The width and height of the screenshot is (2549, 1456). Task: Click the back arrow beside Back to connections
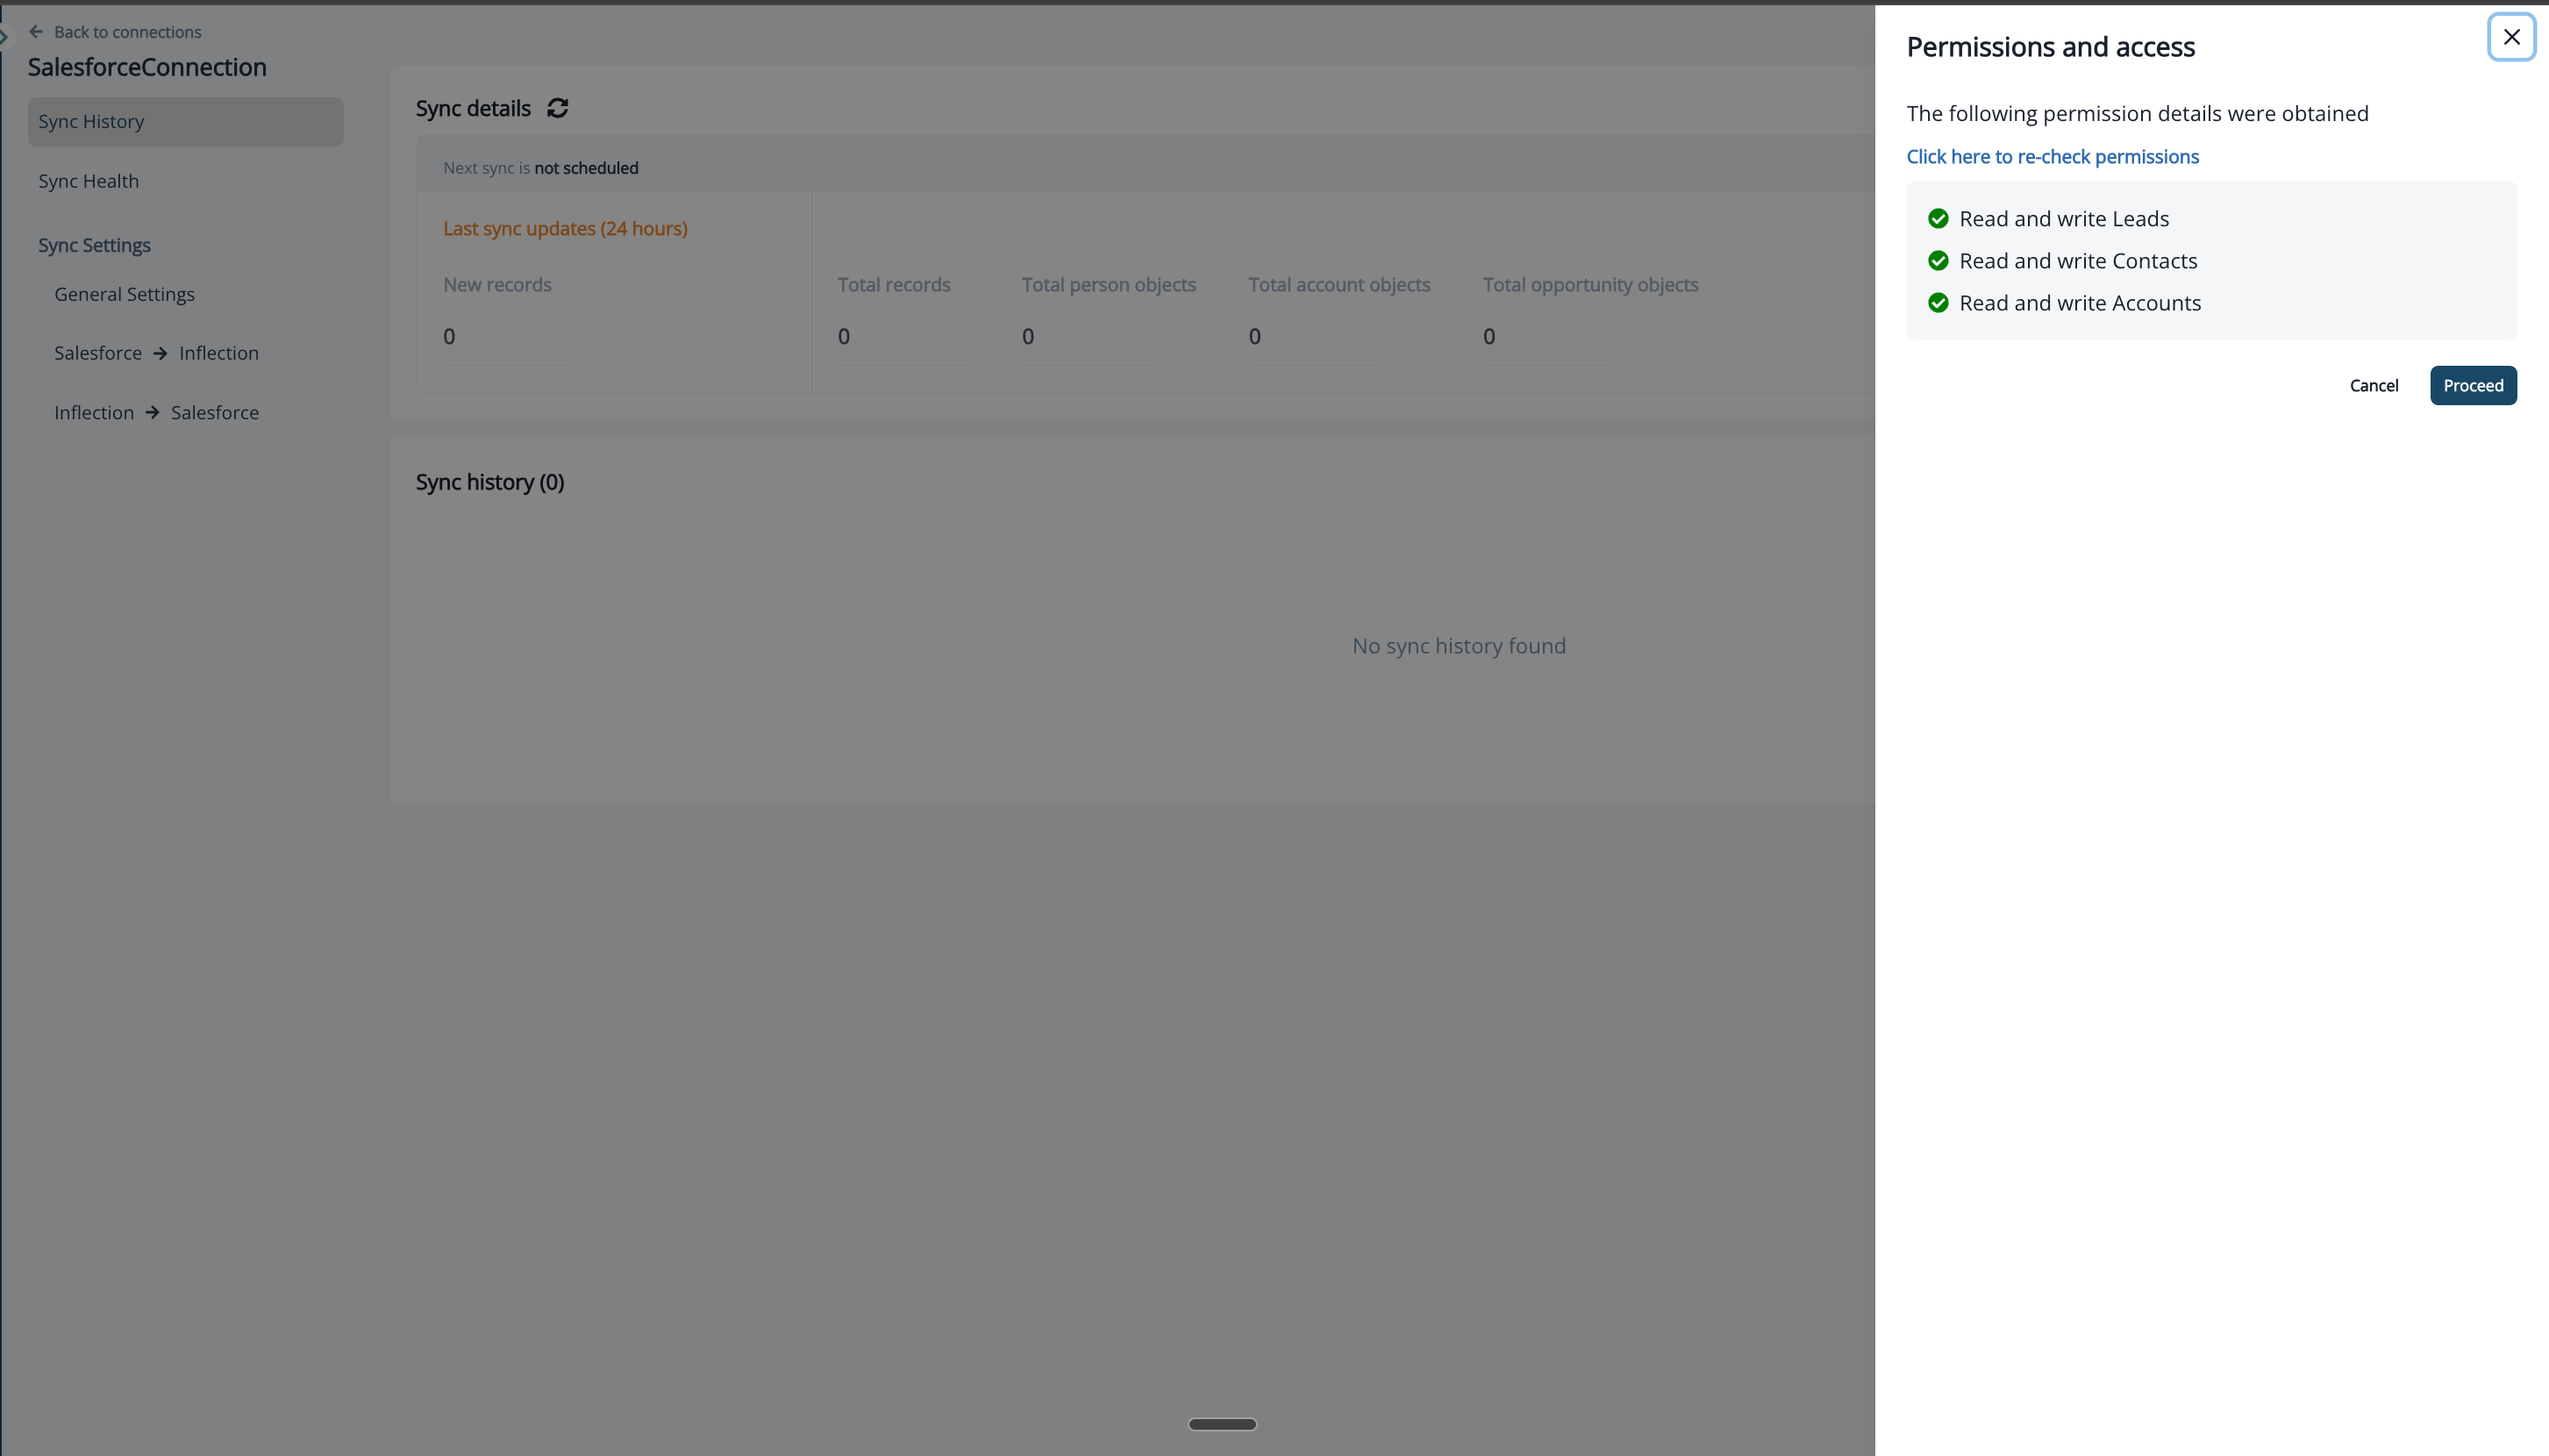[36, 32]
